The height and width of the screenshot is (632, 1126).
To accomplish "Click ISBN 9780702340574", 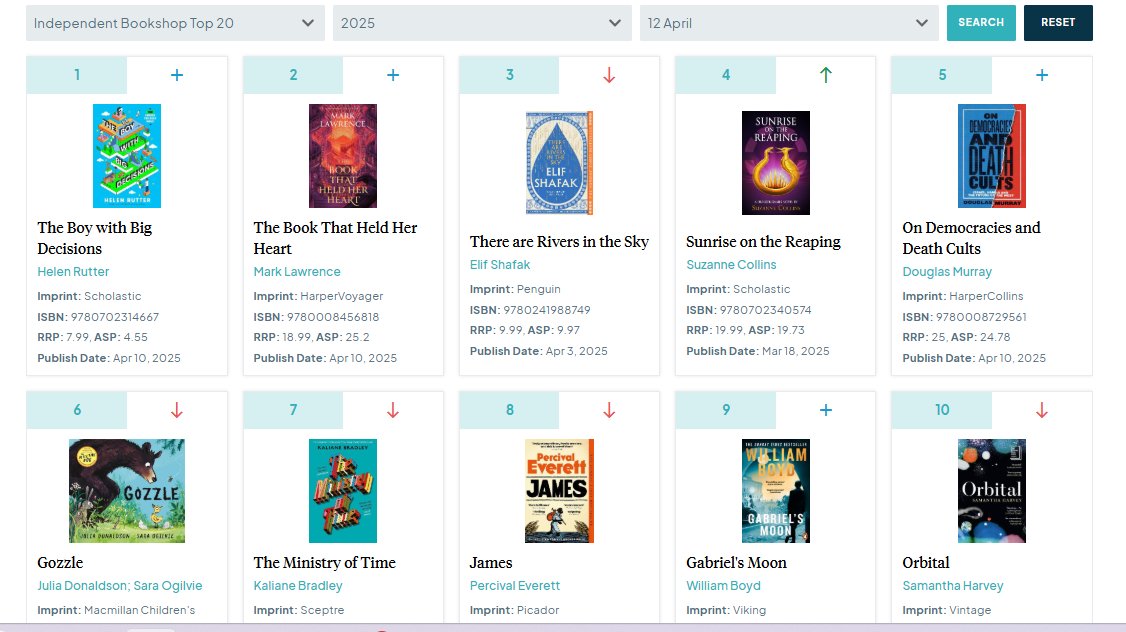I will click(748, 310).
